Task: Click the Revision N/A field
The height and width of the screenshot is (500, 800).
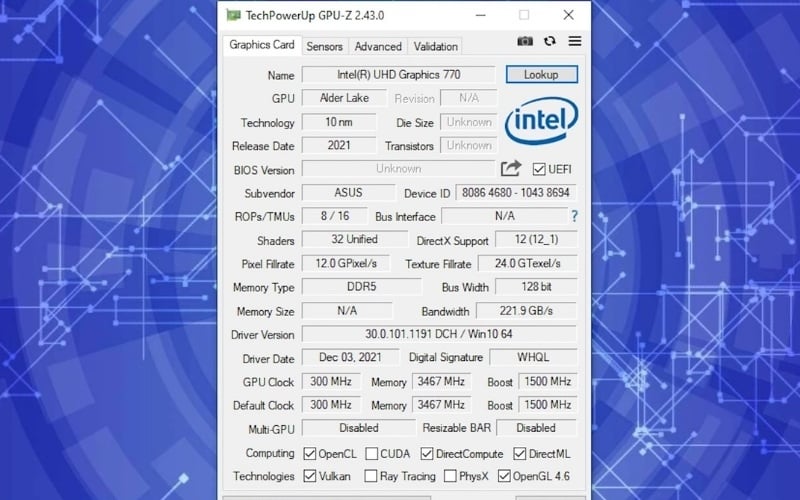Action: (469, 98)
